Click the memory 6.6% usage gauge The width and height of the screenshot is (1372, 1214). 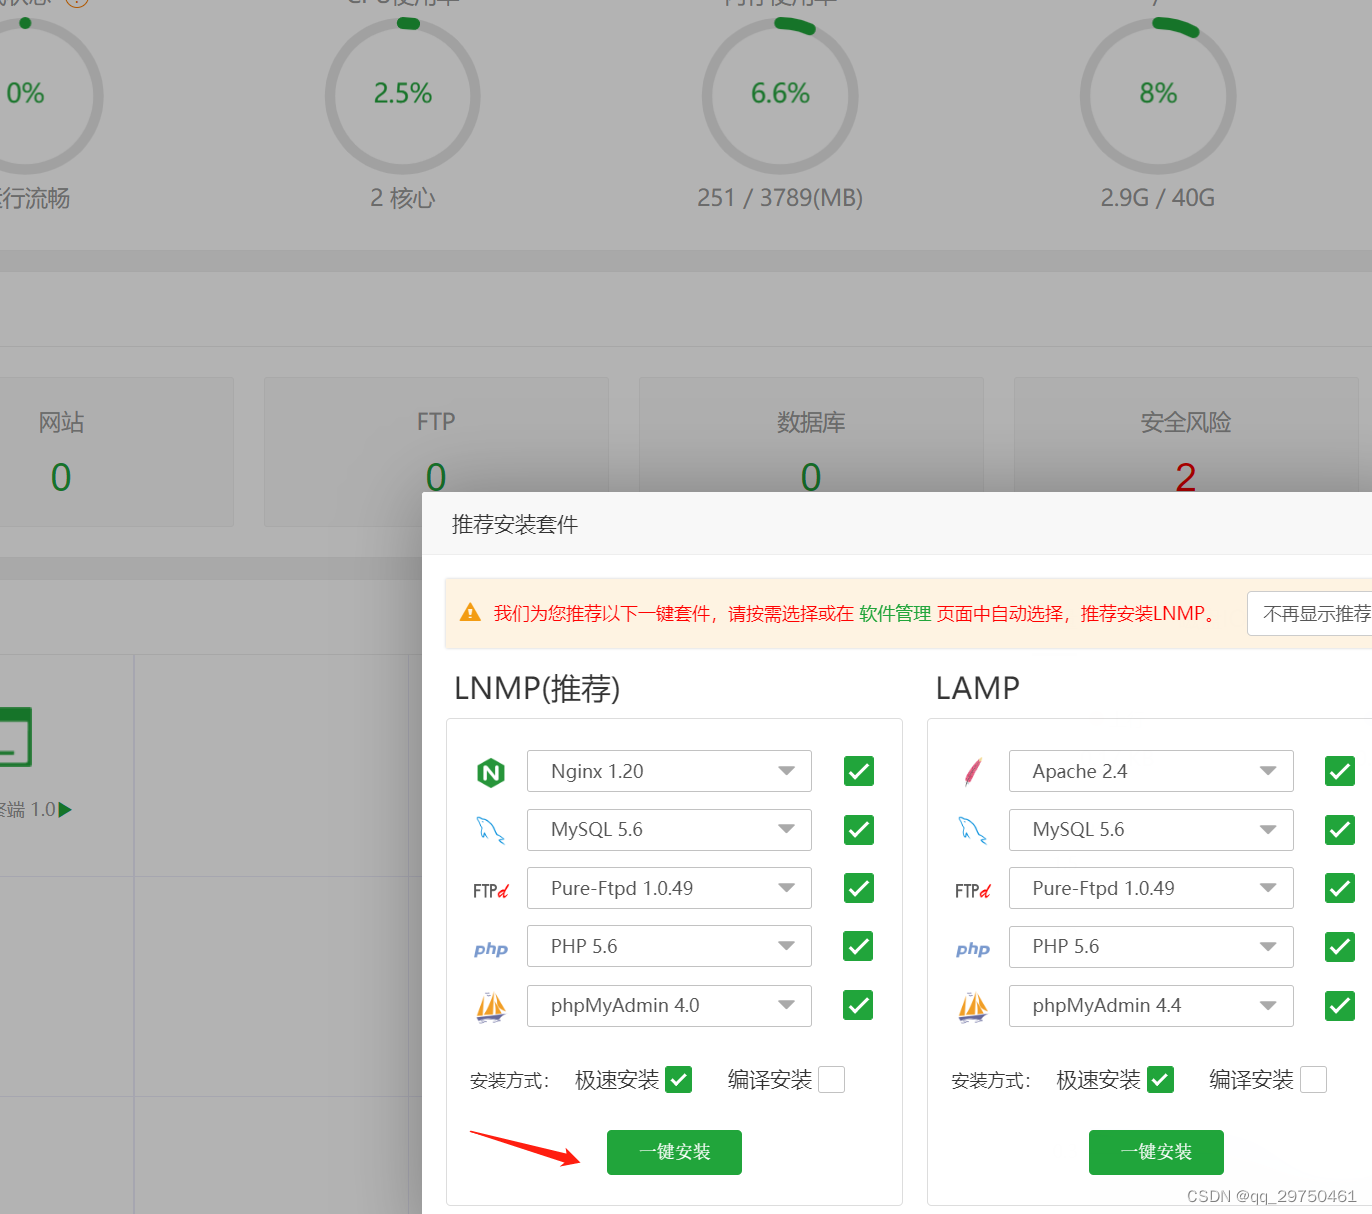[x=780, y=96]
